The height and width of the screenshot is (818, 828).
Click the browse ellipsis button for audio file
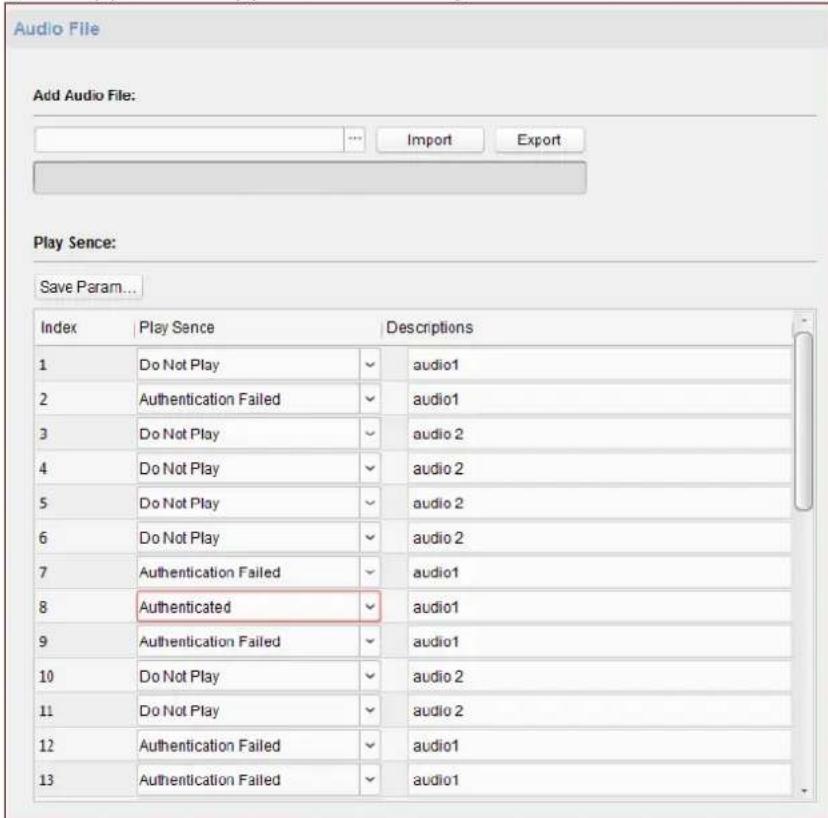coord(355,140)
